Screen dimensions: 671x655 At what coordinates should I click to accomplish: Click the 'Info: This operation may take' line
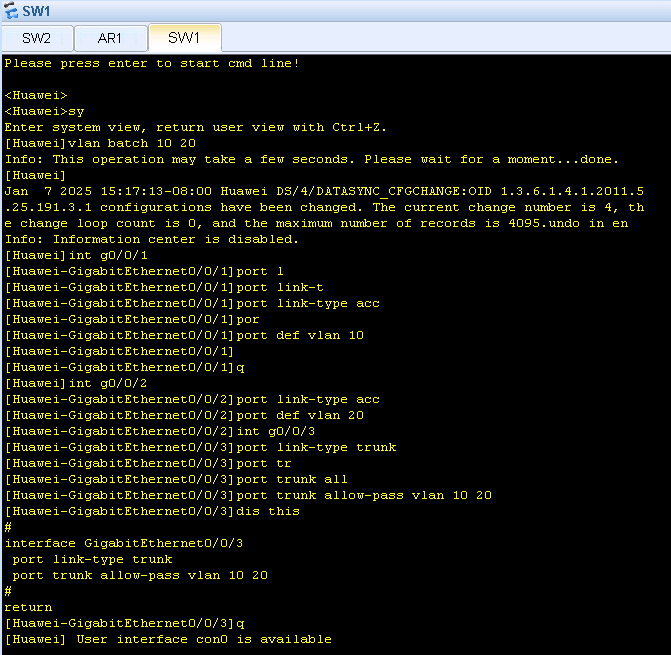[x=312, y=160]
